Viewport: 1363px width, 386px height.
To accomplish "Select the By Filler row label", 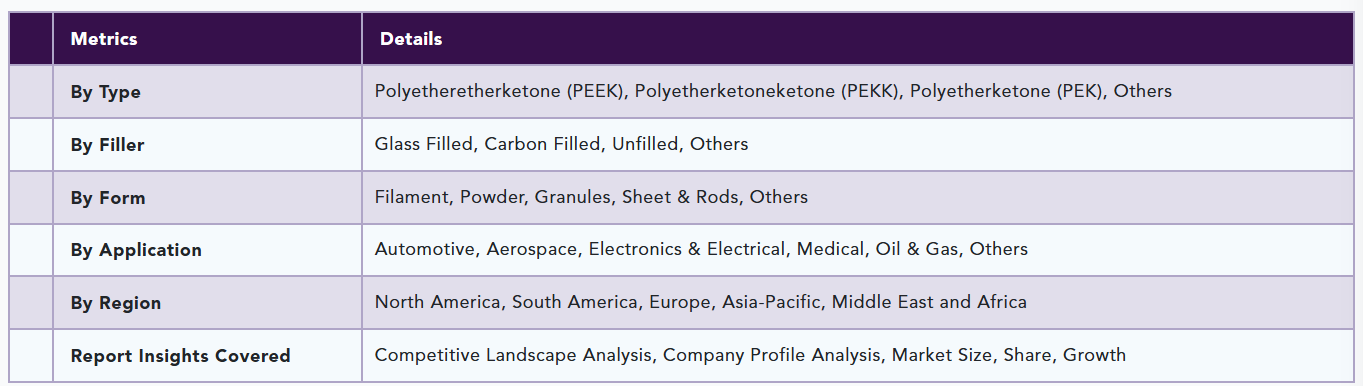I will click(107, 145).
